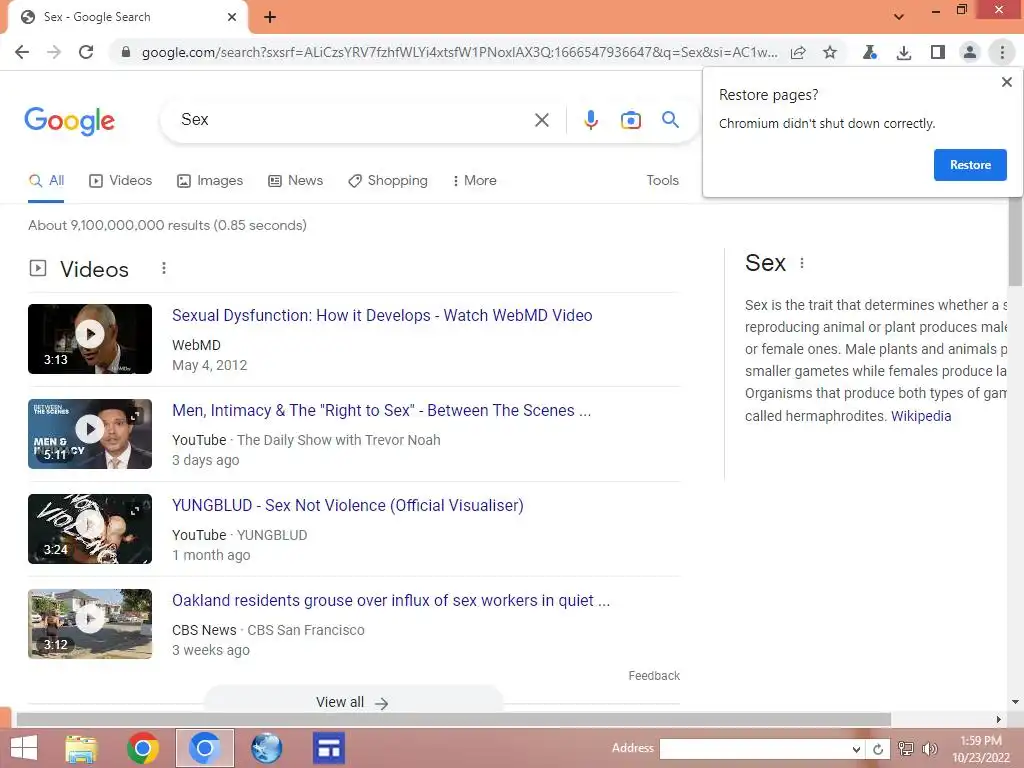The height and width of the screenshot is (768, 1024).
Task: Open the Chrome Labs flask icon
Action: 869,52
